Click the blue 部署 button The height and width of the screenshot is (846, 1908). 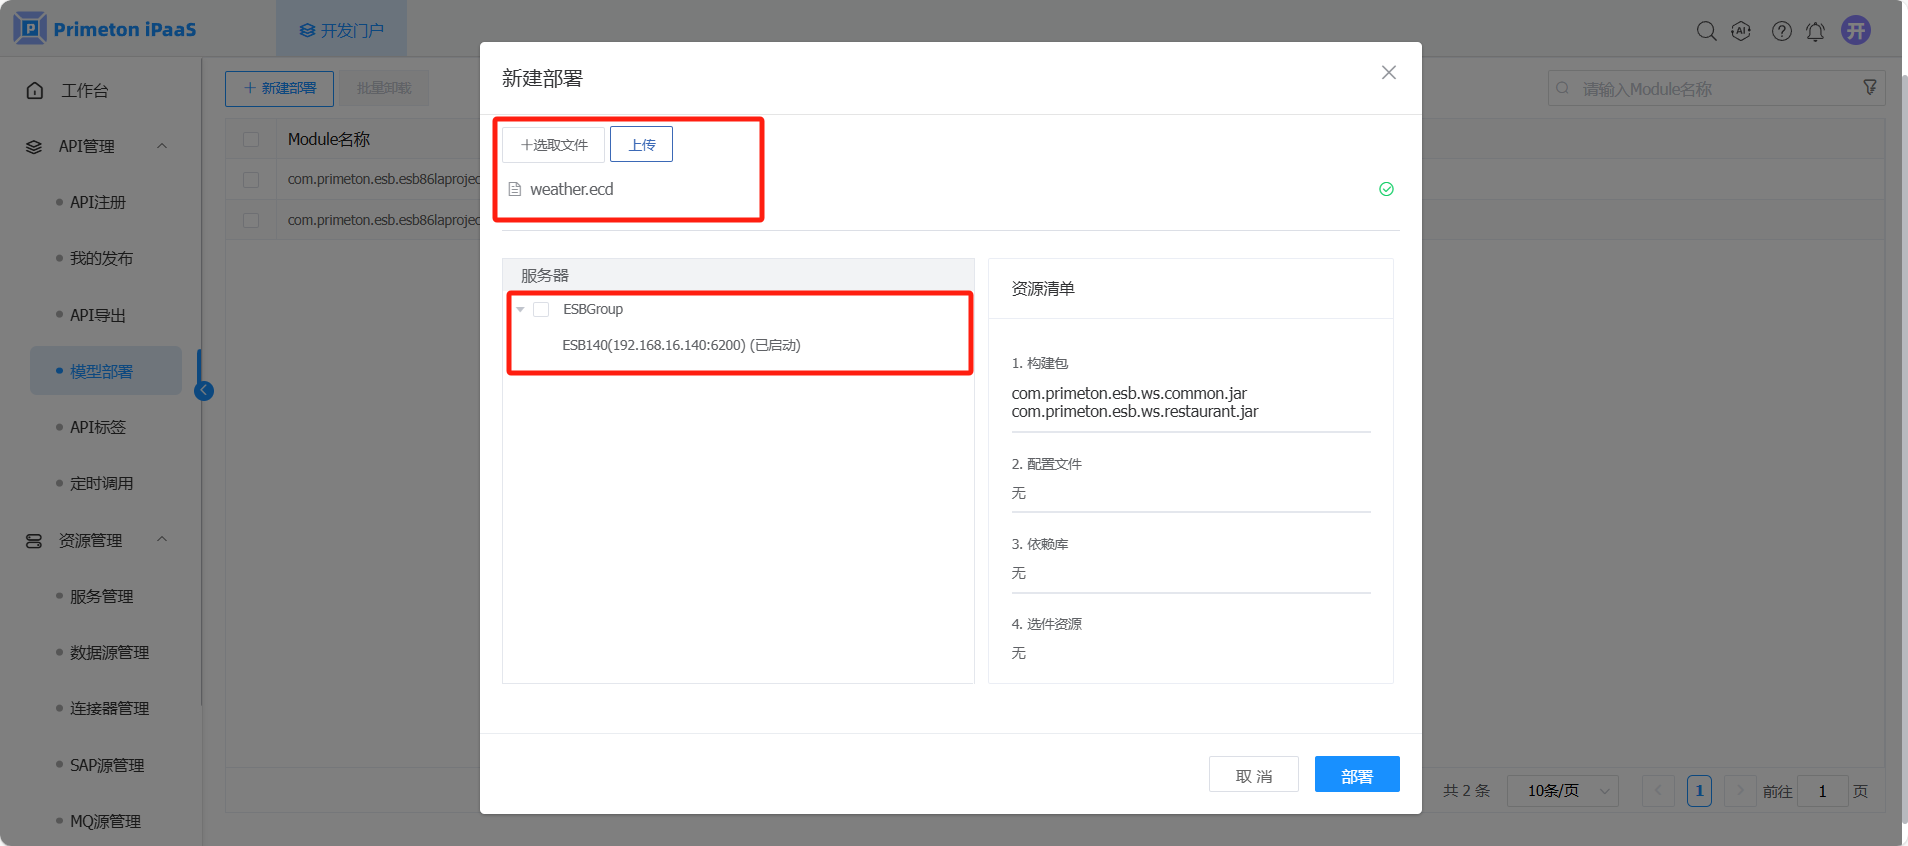pos(1356,775)
